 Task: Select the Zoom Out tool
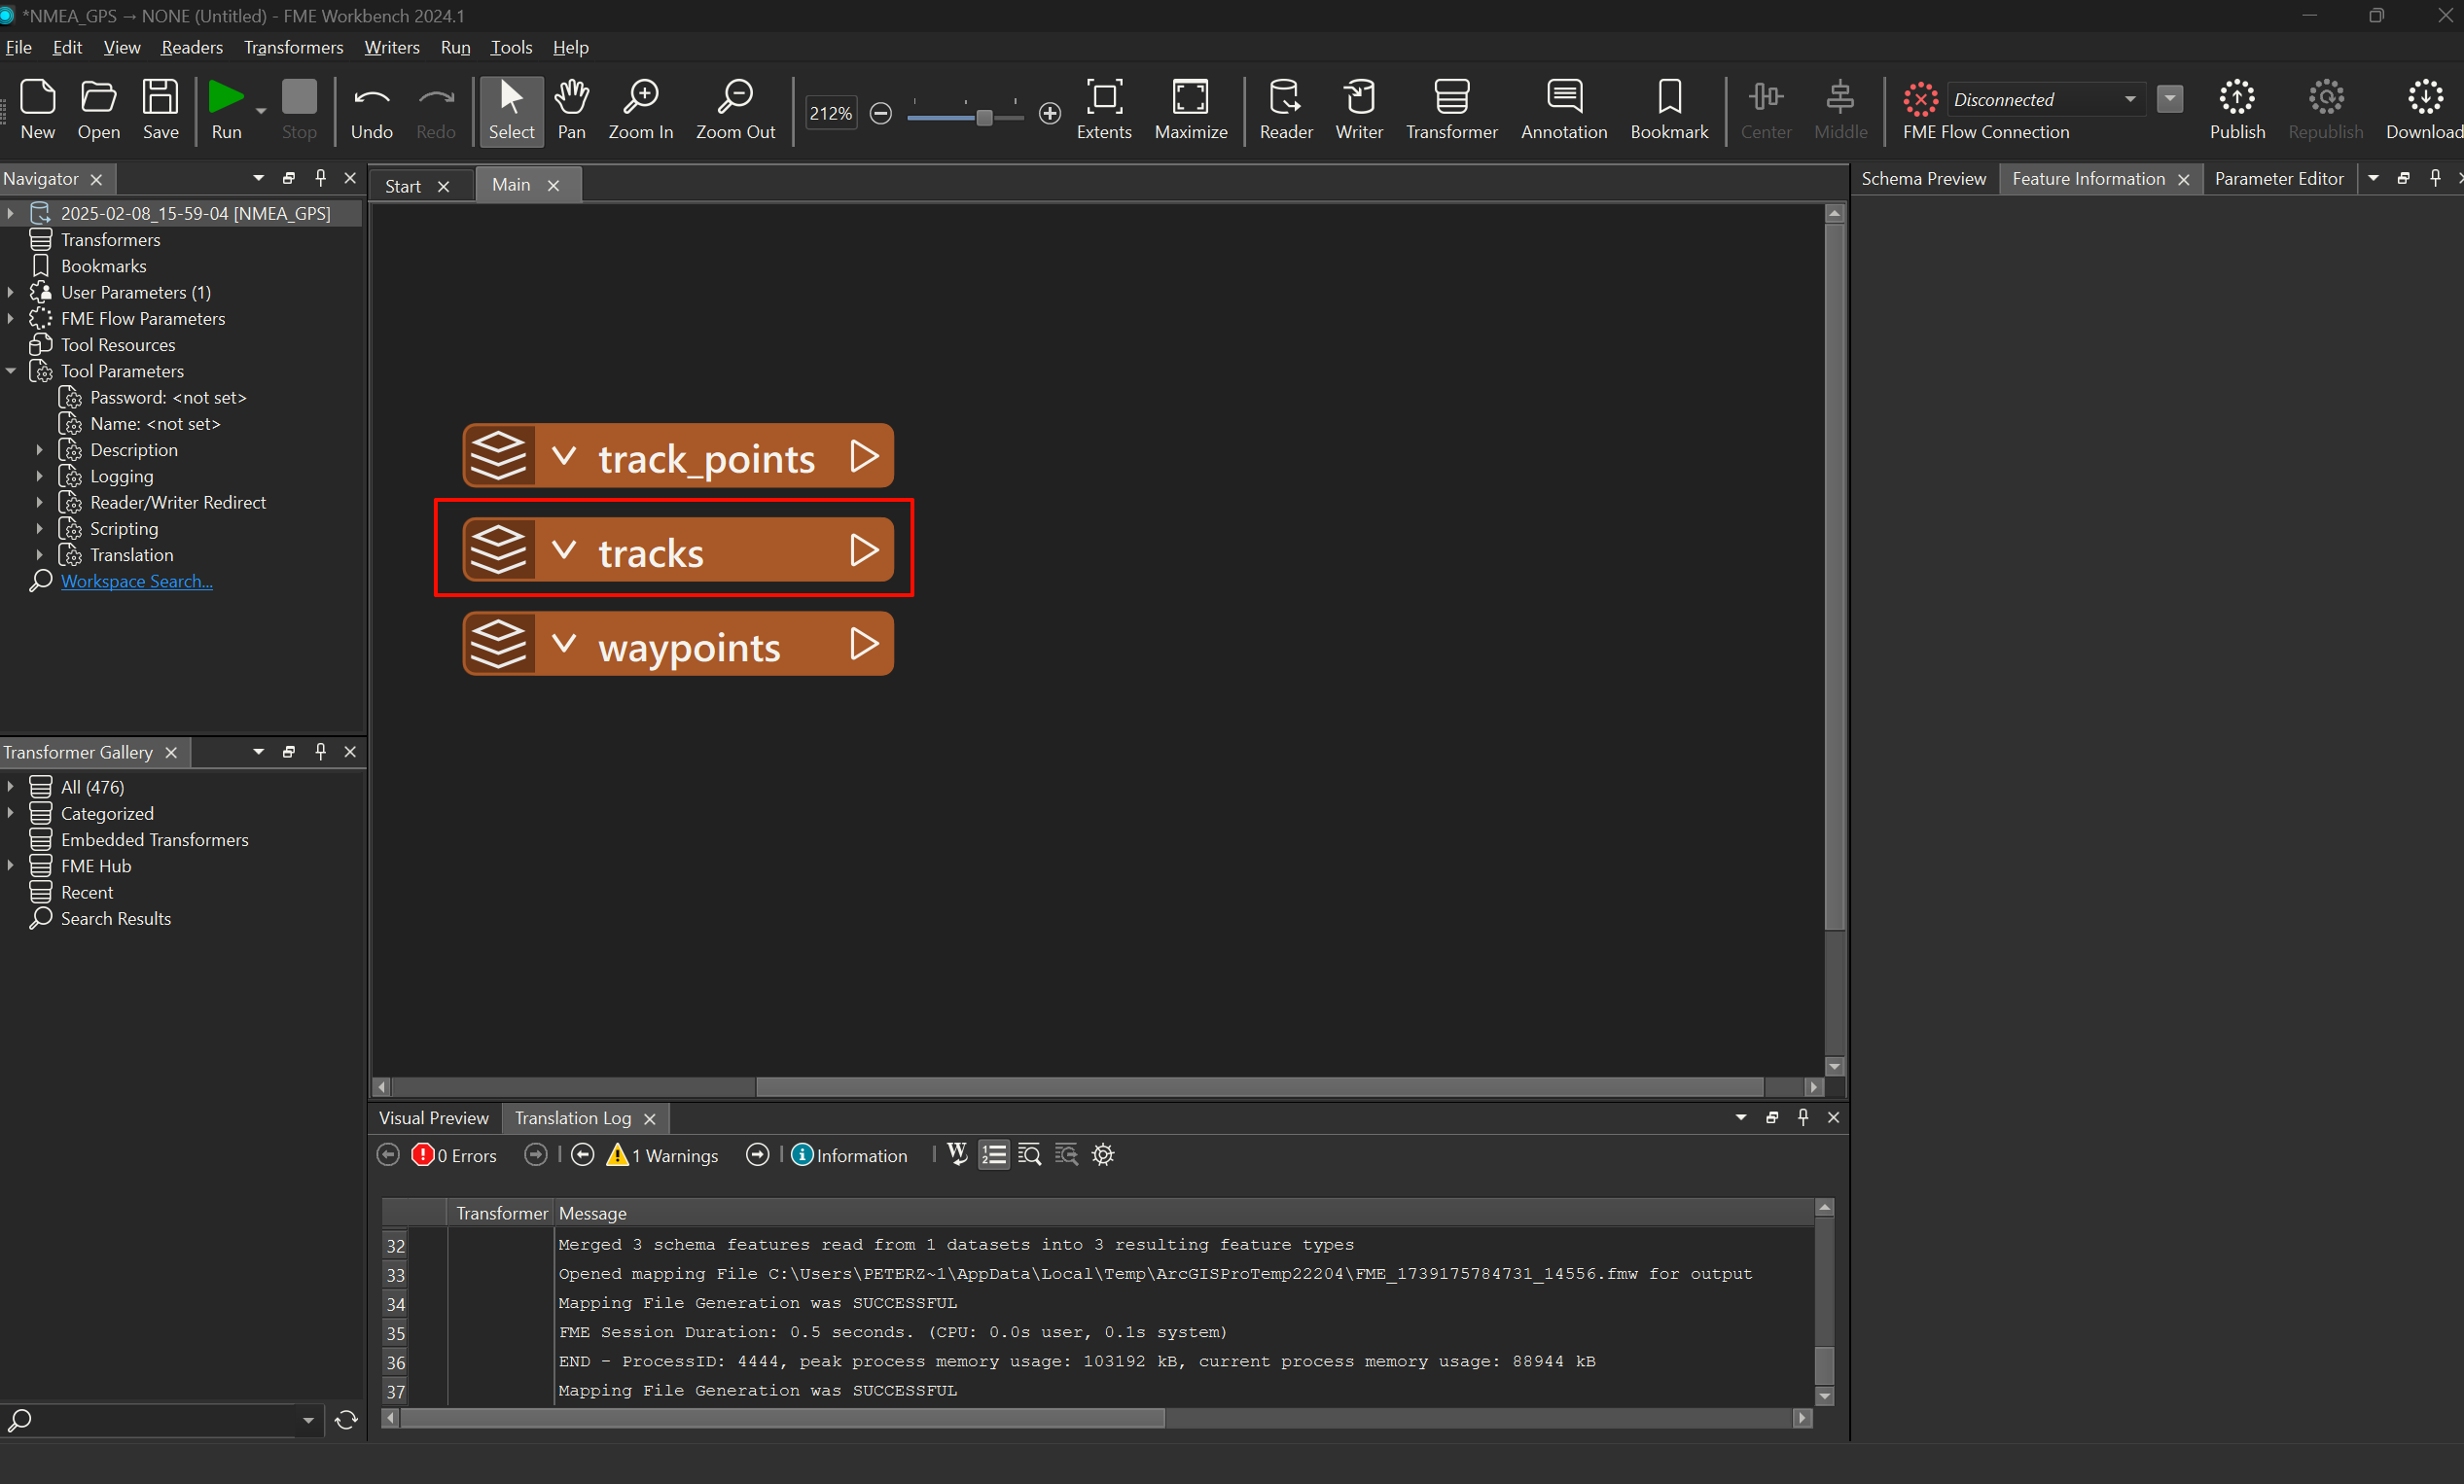(735, 109)
